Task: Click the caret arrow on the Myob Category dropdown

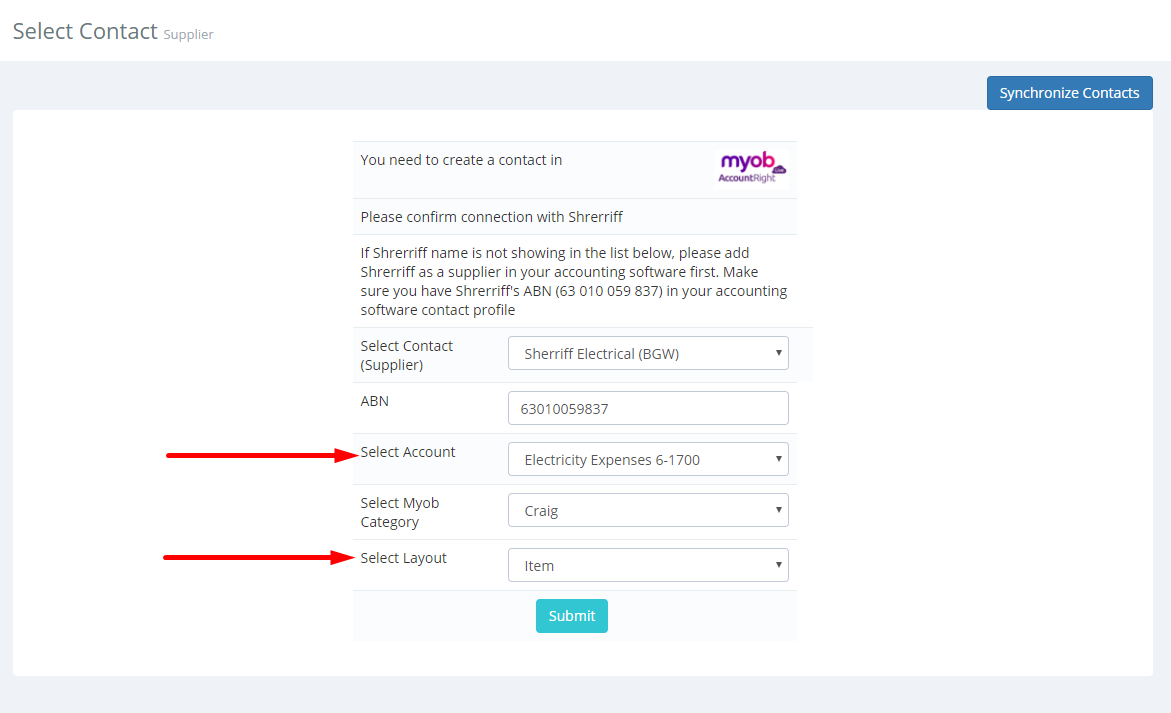Action: 778,510
